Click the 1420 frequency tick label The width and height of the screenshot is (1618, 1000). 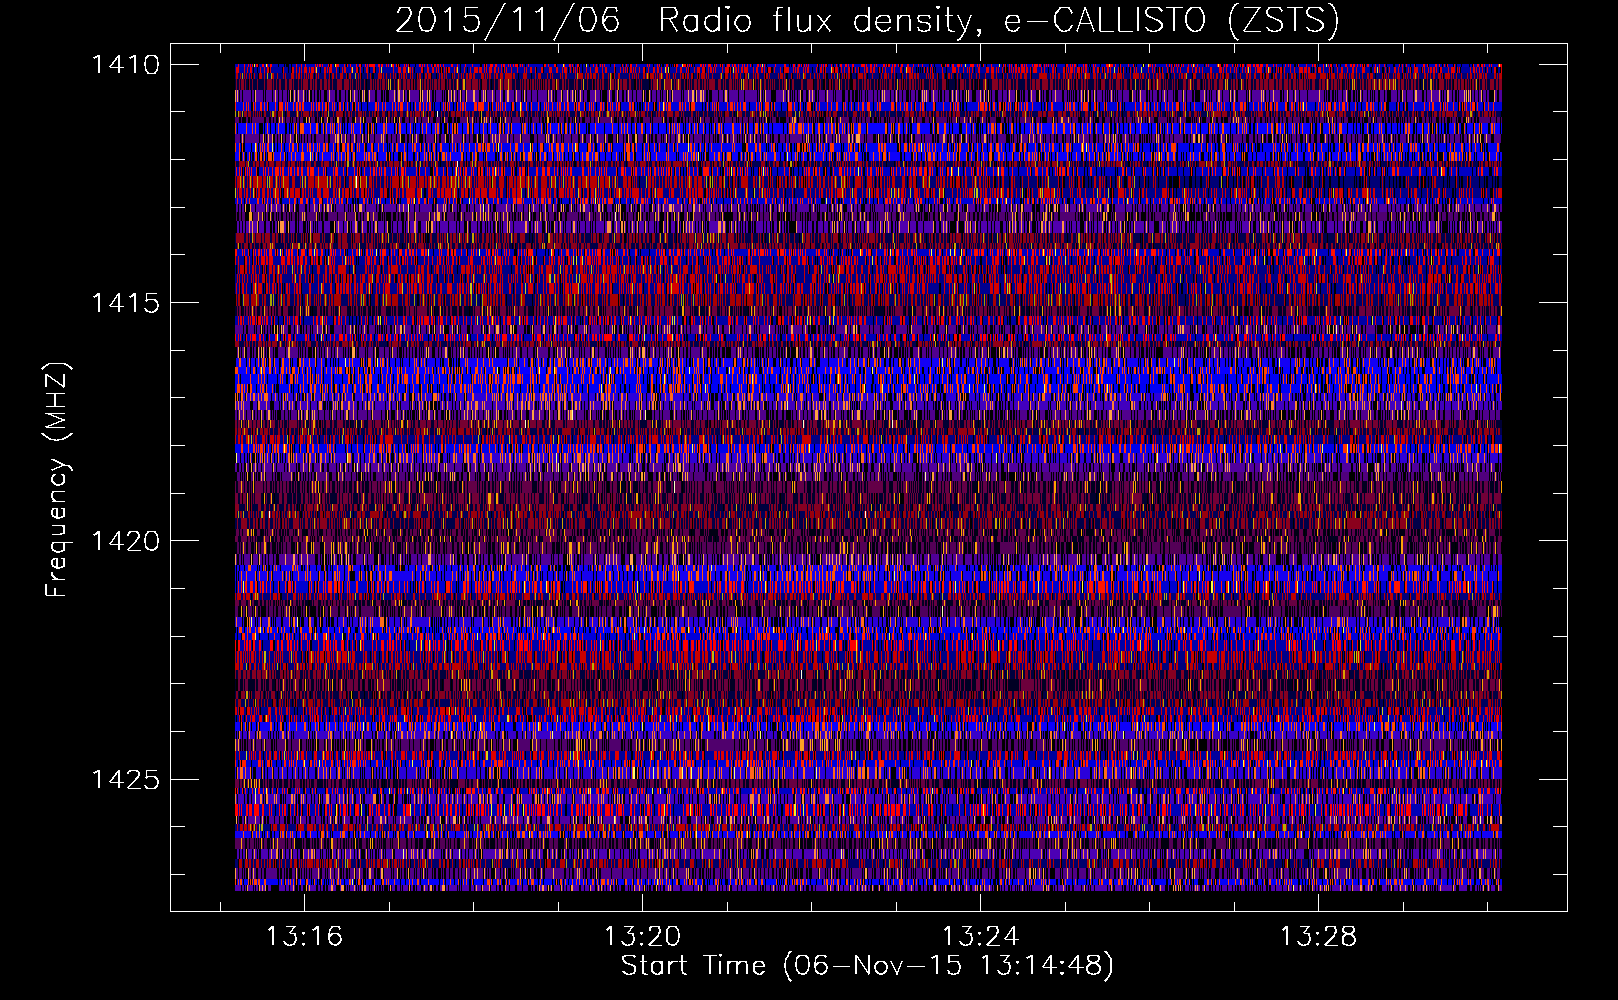coord(125,541)
